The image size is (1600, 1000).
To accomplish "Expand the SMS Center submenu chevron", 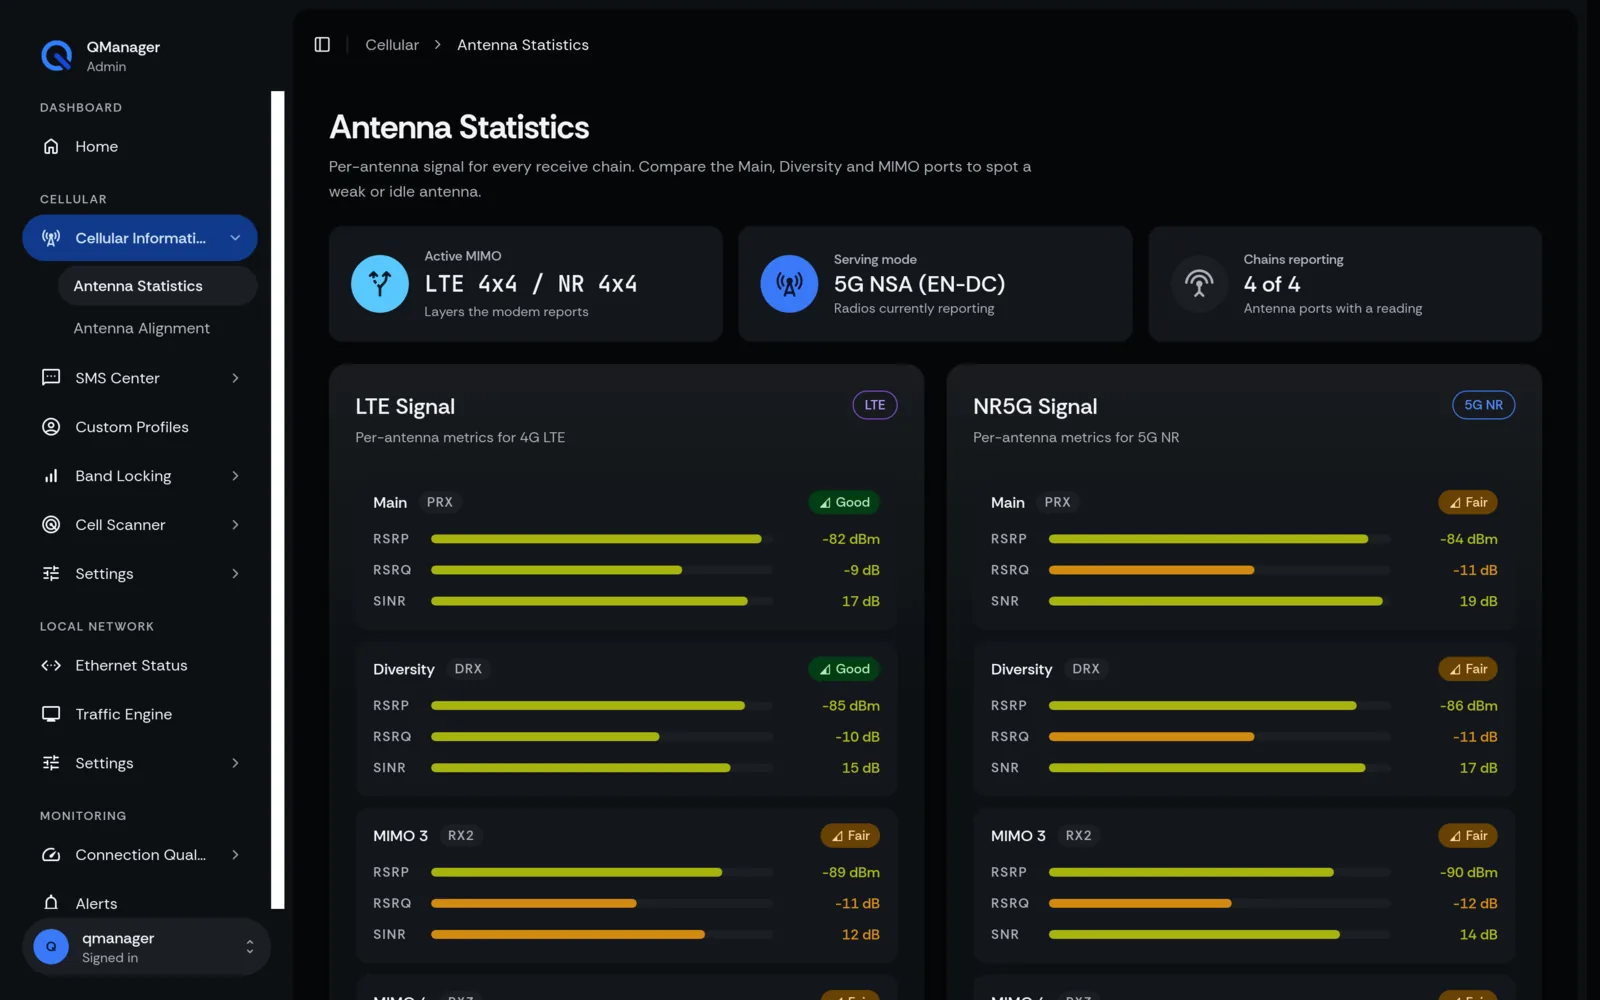I will (235, 378).
